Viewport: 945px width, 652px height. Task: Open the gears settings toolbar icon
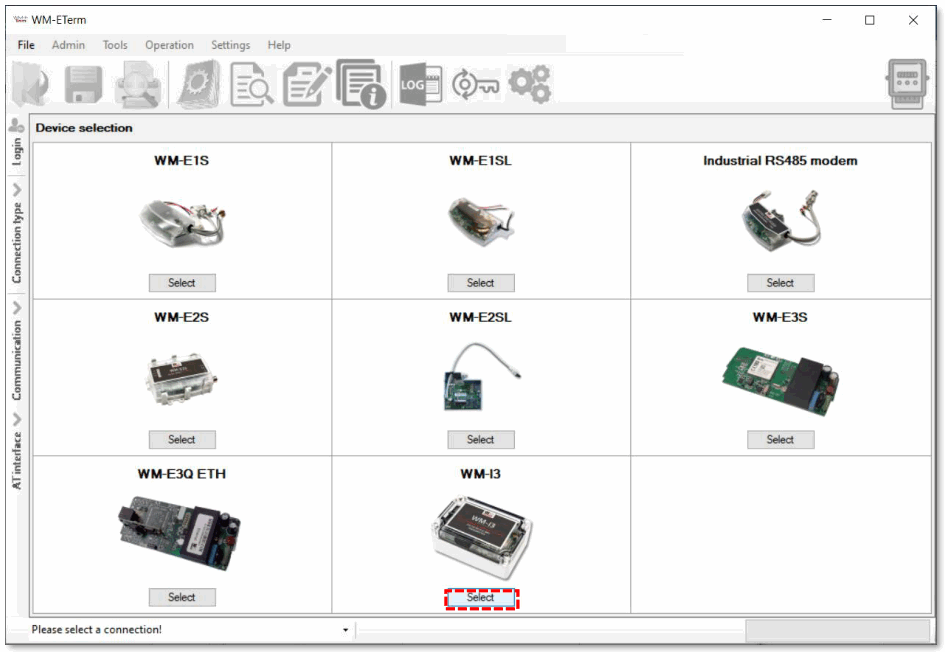pyautogui.click(x=530, y=84)
